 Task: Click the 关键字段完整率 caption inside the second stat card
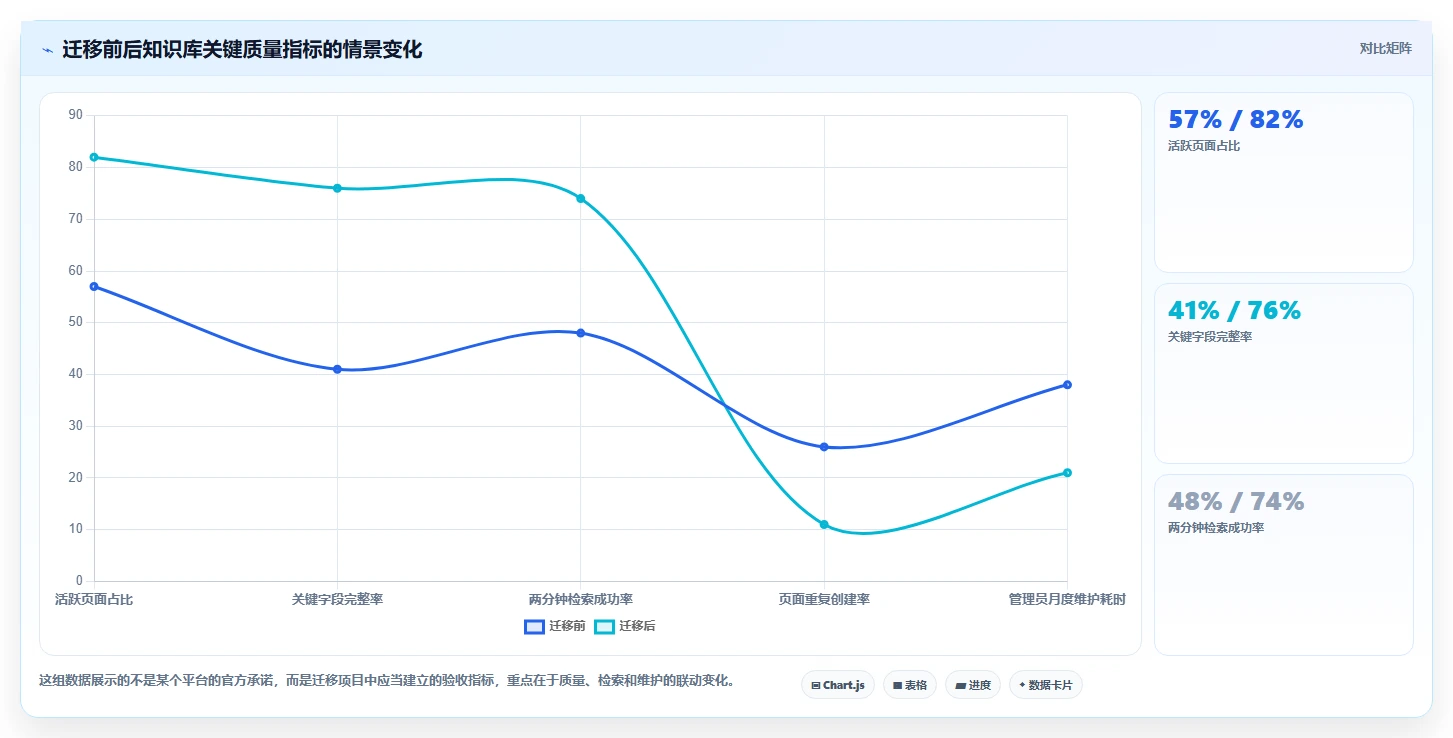(x=1210, y=337)
